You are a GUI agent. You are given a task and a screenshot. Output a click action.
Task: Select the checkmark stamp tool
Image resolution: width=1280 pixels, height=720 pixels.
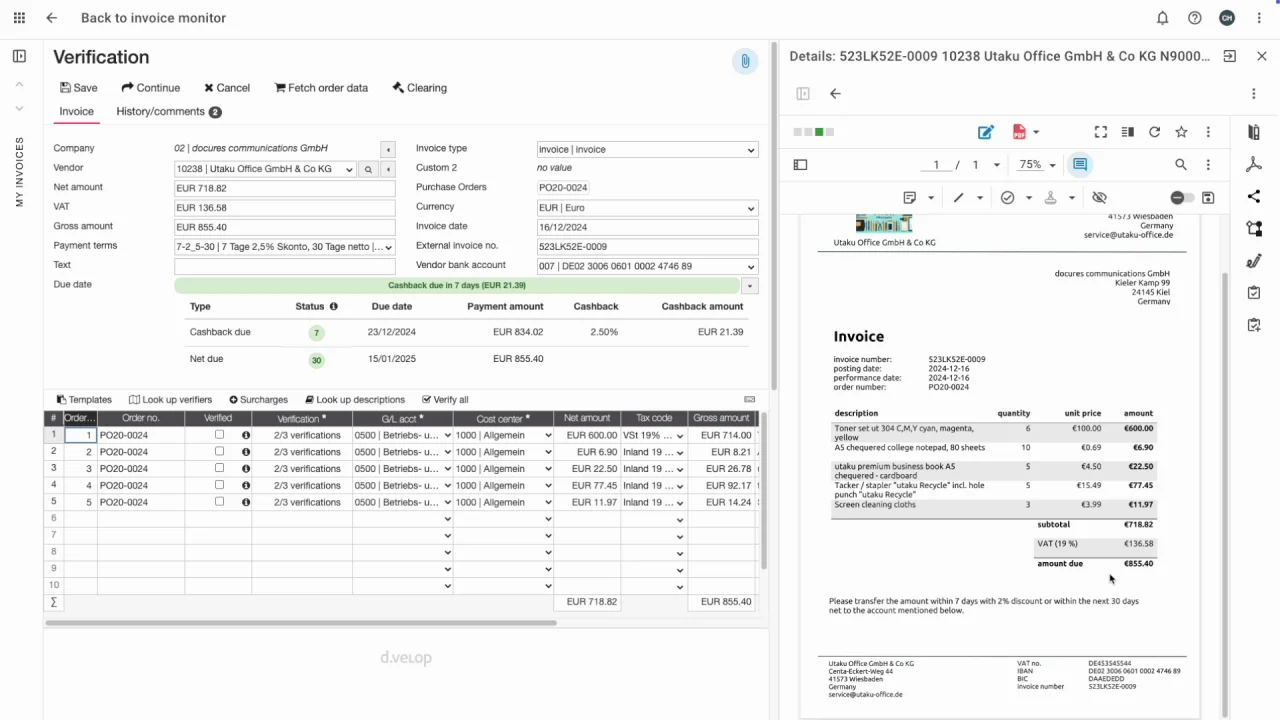pyautogui.click(x=1008, y=198)
